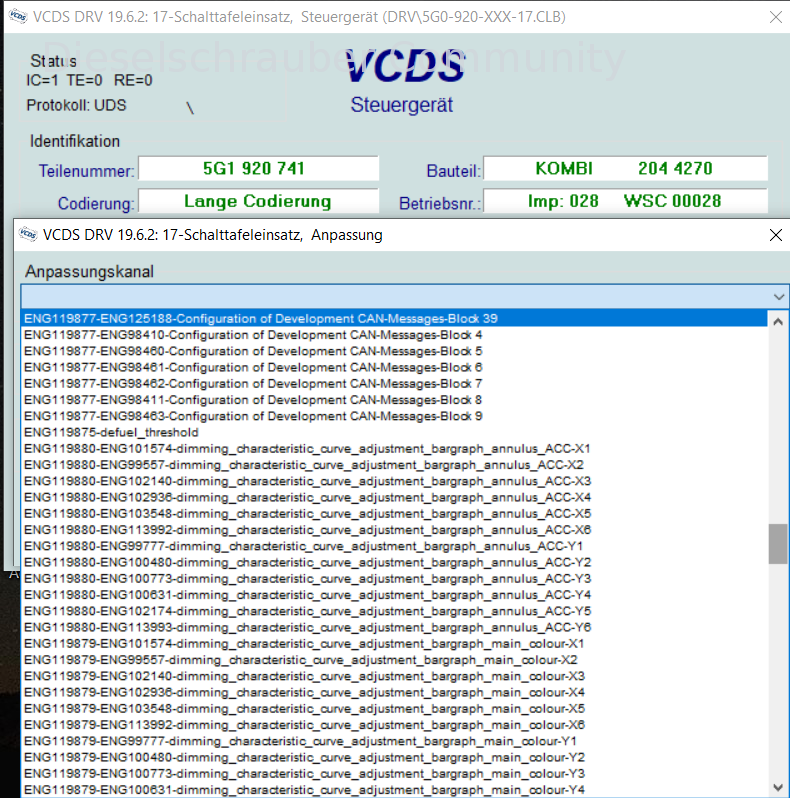
Task: Pick bargraph_main_colour-Y3 channel
Action: pyautogui.click(x=394, y=774)
